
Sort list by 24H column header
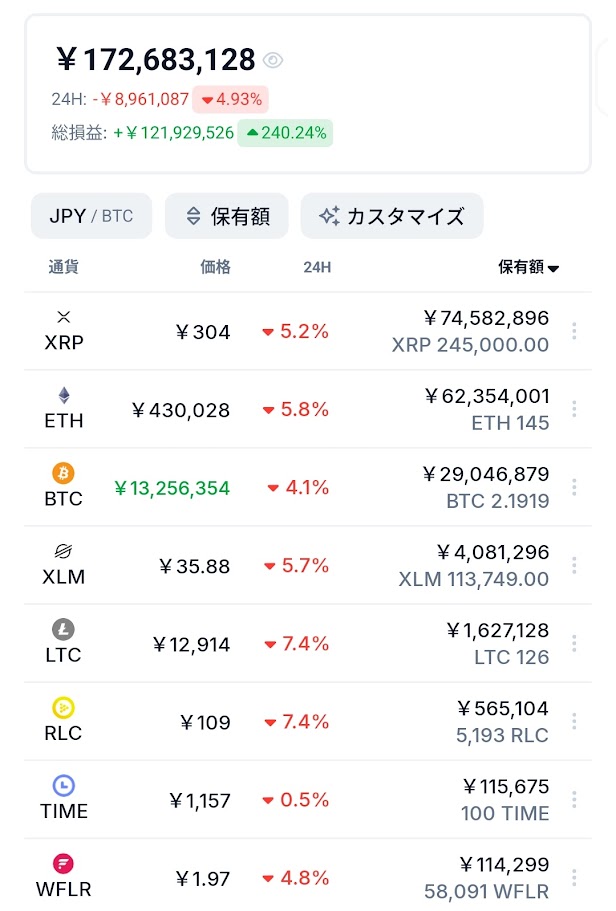[317, 267]
